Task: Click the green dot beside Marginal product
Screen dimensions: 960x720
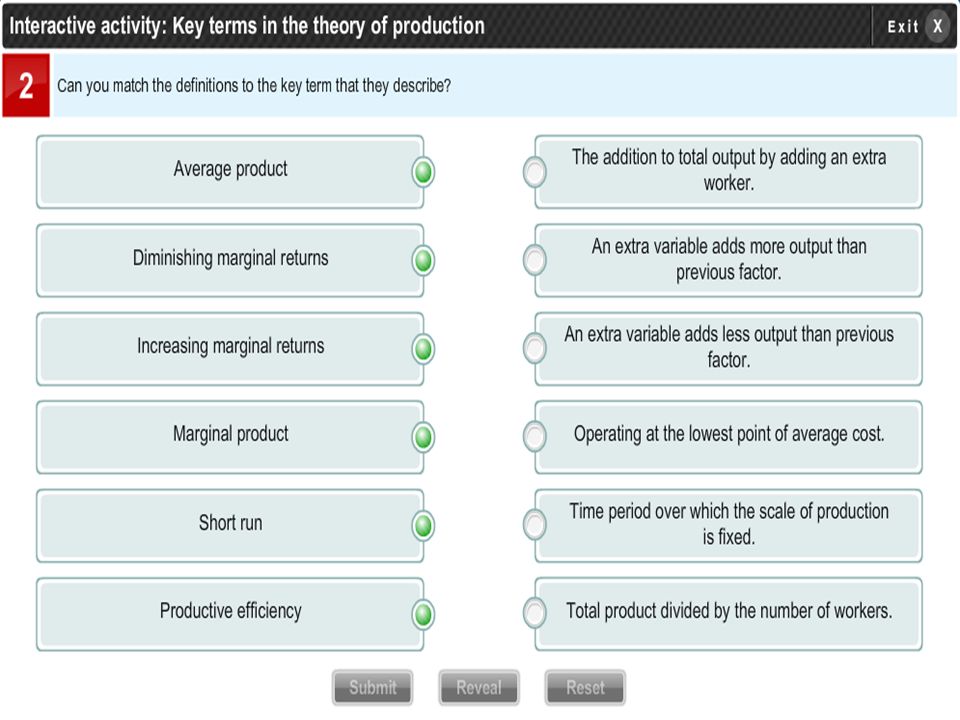Action: pos(423,437)
